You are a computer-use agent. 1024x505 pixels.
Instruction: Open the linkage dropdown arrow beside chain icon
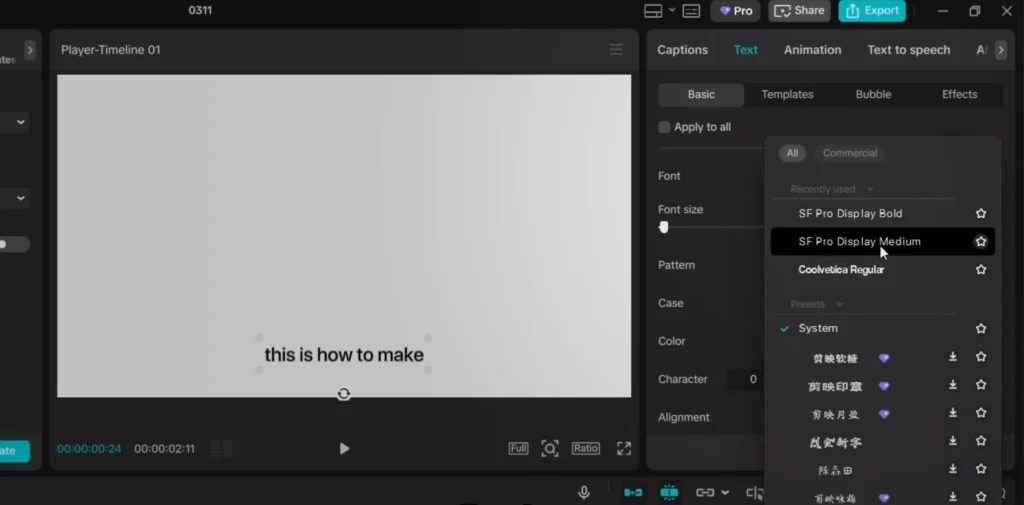[725, 493]
